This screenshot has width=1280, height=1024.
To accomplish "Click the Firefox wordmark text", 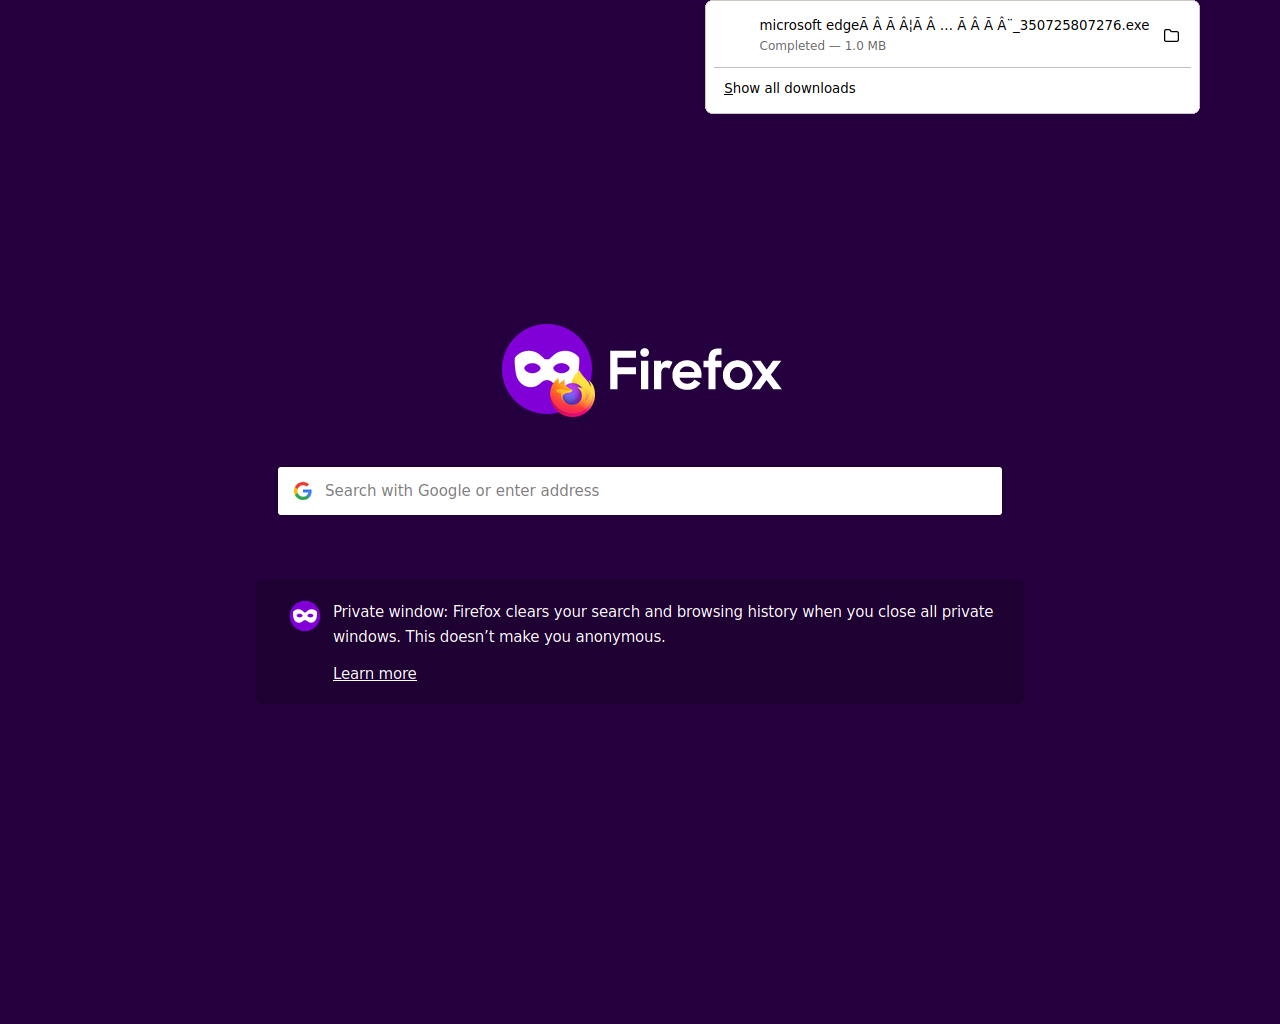I will [695, 370].
